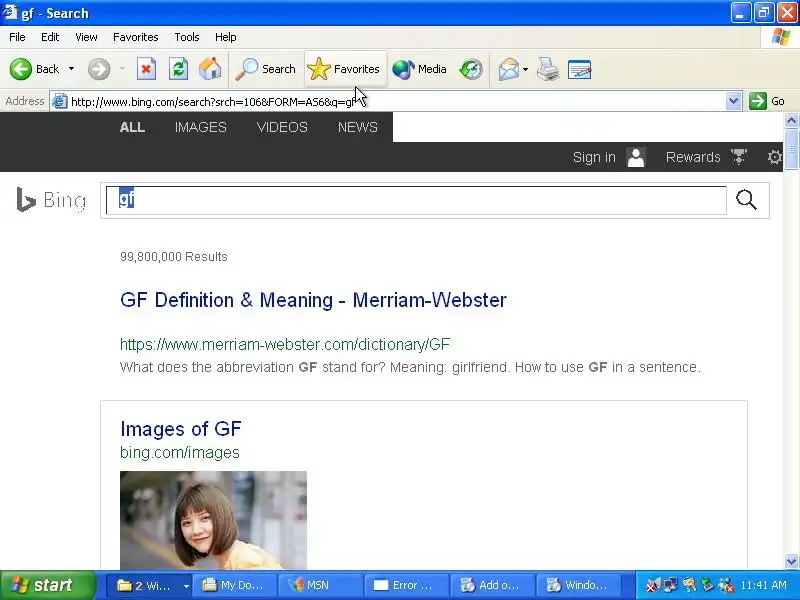Image resolution: width=800 pixels, height=600 pixels.
Task: Click the Windows flag logo in menu bar
Action: tap(781, 37)
